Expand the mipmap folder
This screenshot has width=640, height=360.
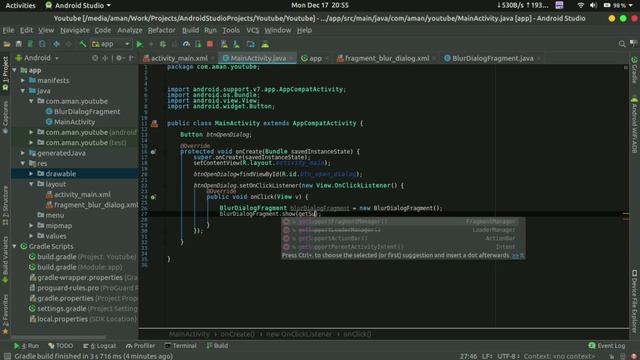click(31, 226)
